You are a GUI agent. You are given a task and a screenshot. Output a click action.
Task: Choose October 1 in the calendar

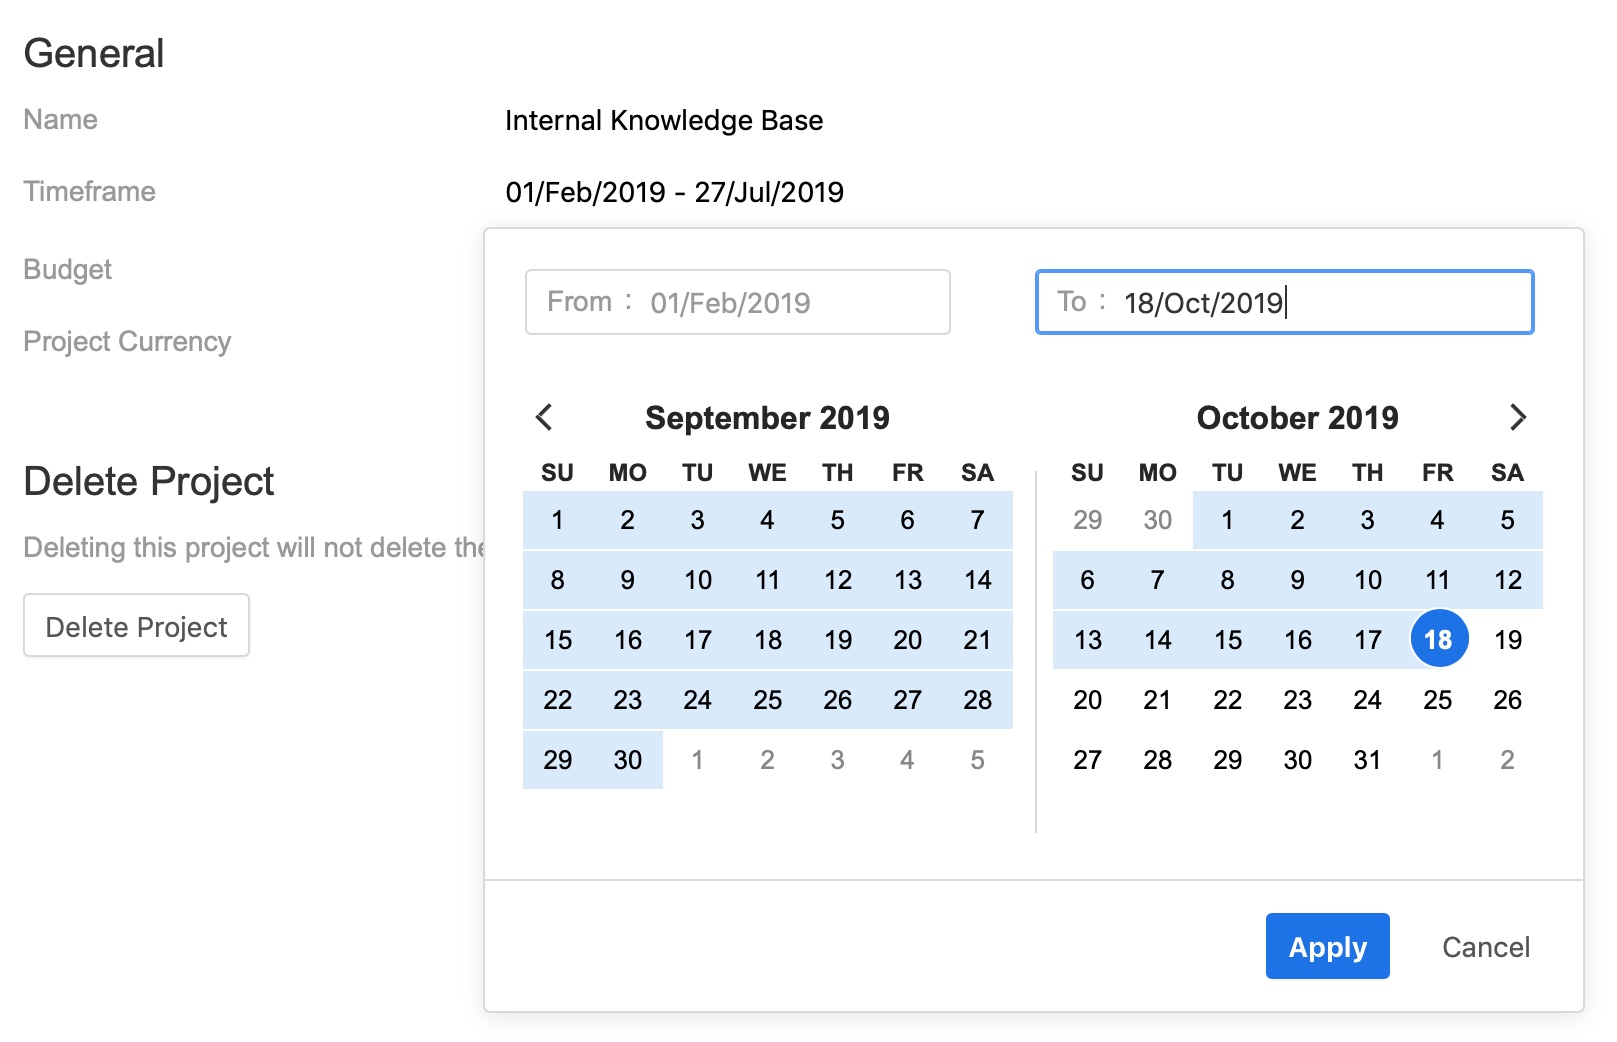(x=1227, y=520)
